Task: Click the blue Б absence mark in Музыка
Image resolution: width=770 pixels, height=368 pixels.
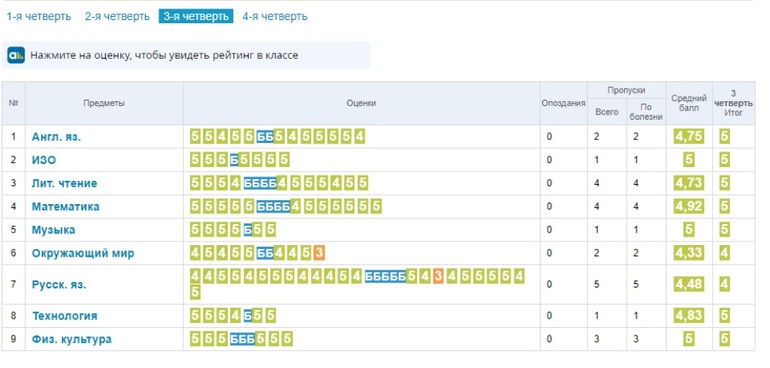Action: point(248,230)
